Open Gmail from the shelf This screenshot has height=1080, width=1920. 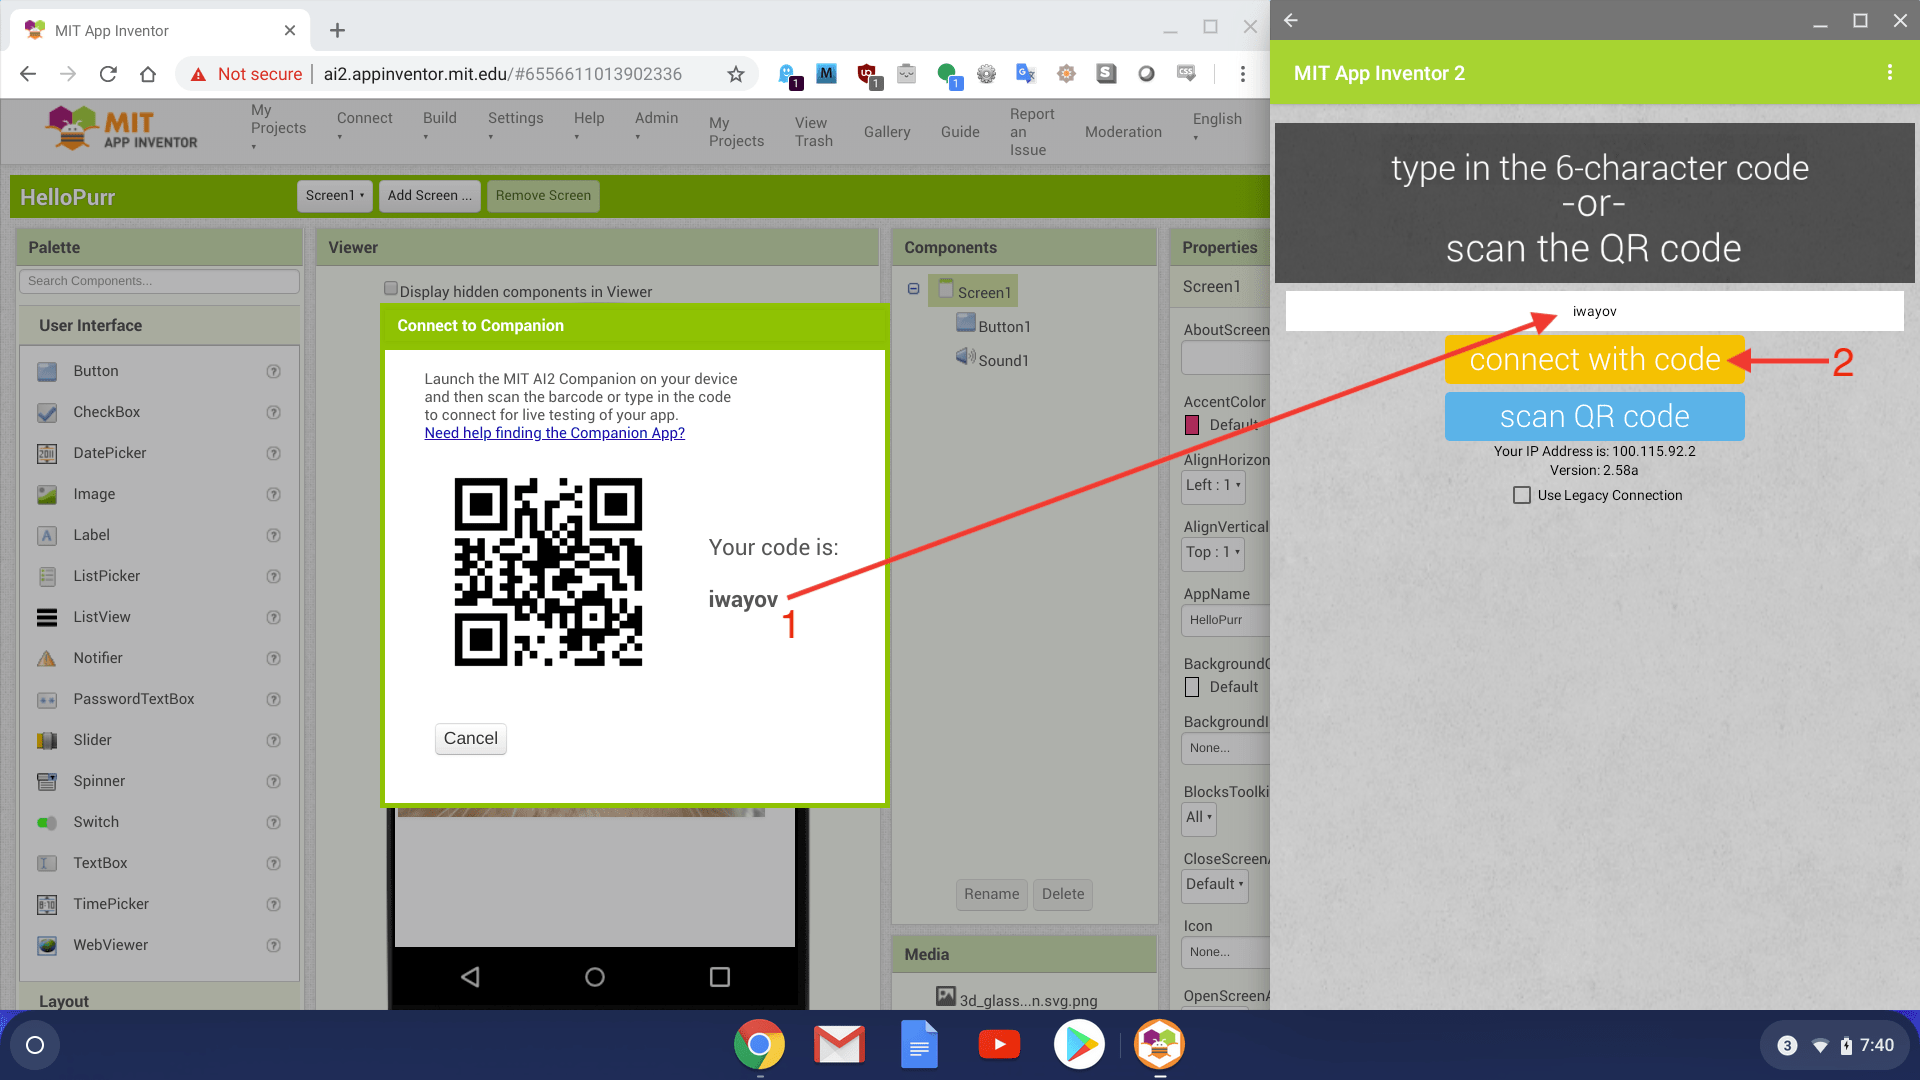[839, 1044]
